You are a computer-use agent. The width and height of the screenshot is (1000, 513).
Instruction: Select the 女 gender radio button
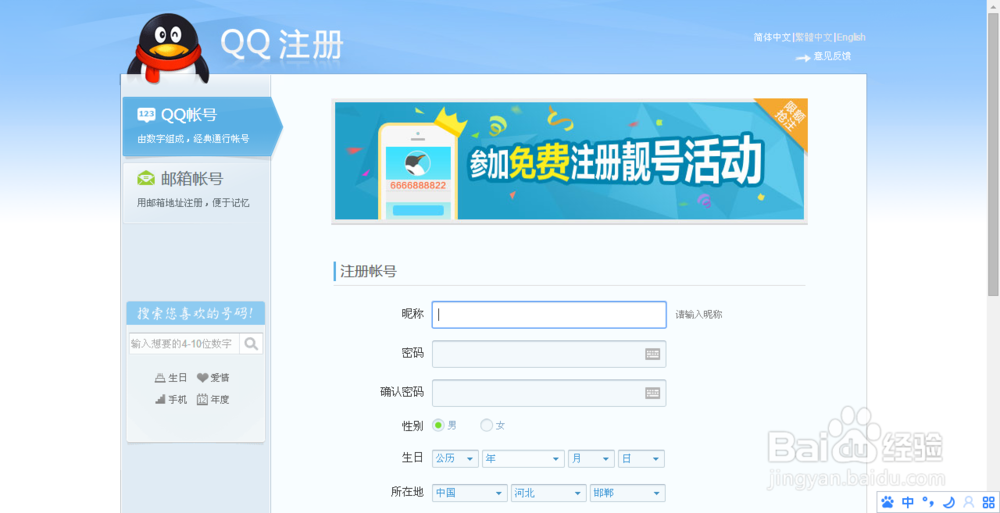coord(487,425)
